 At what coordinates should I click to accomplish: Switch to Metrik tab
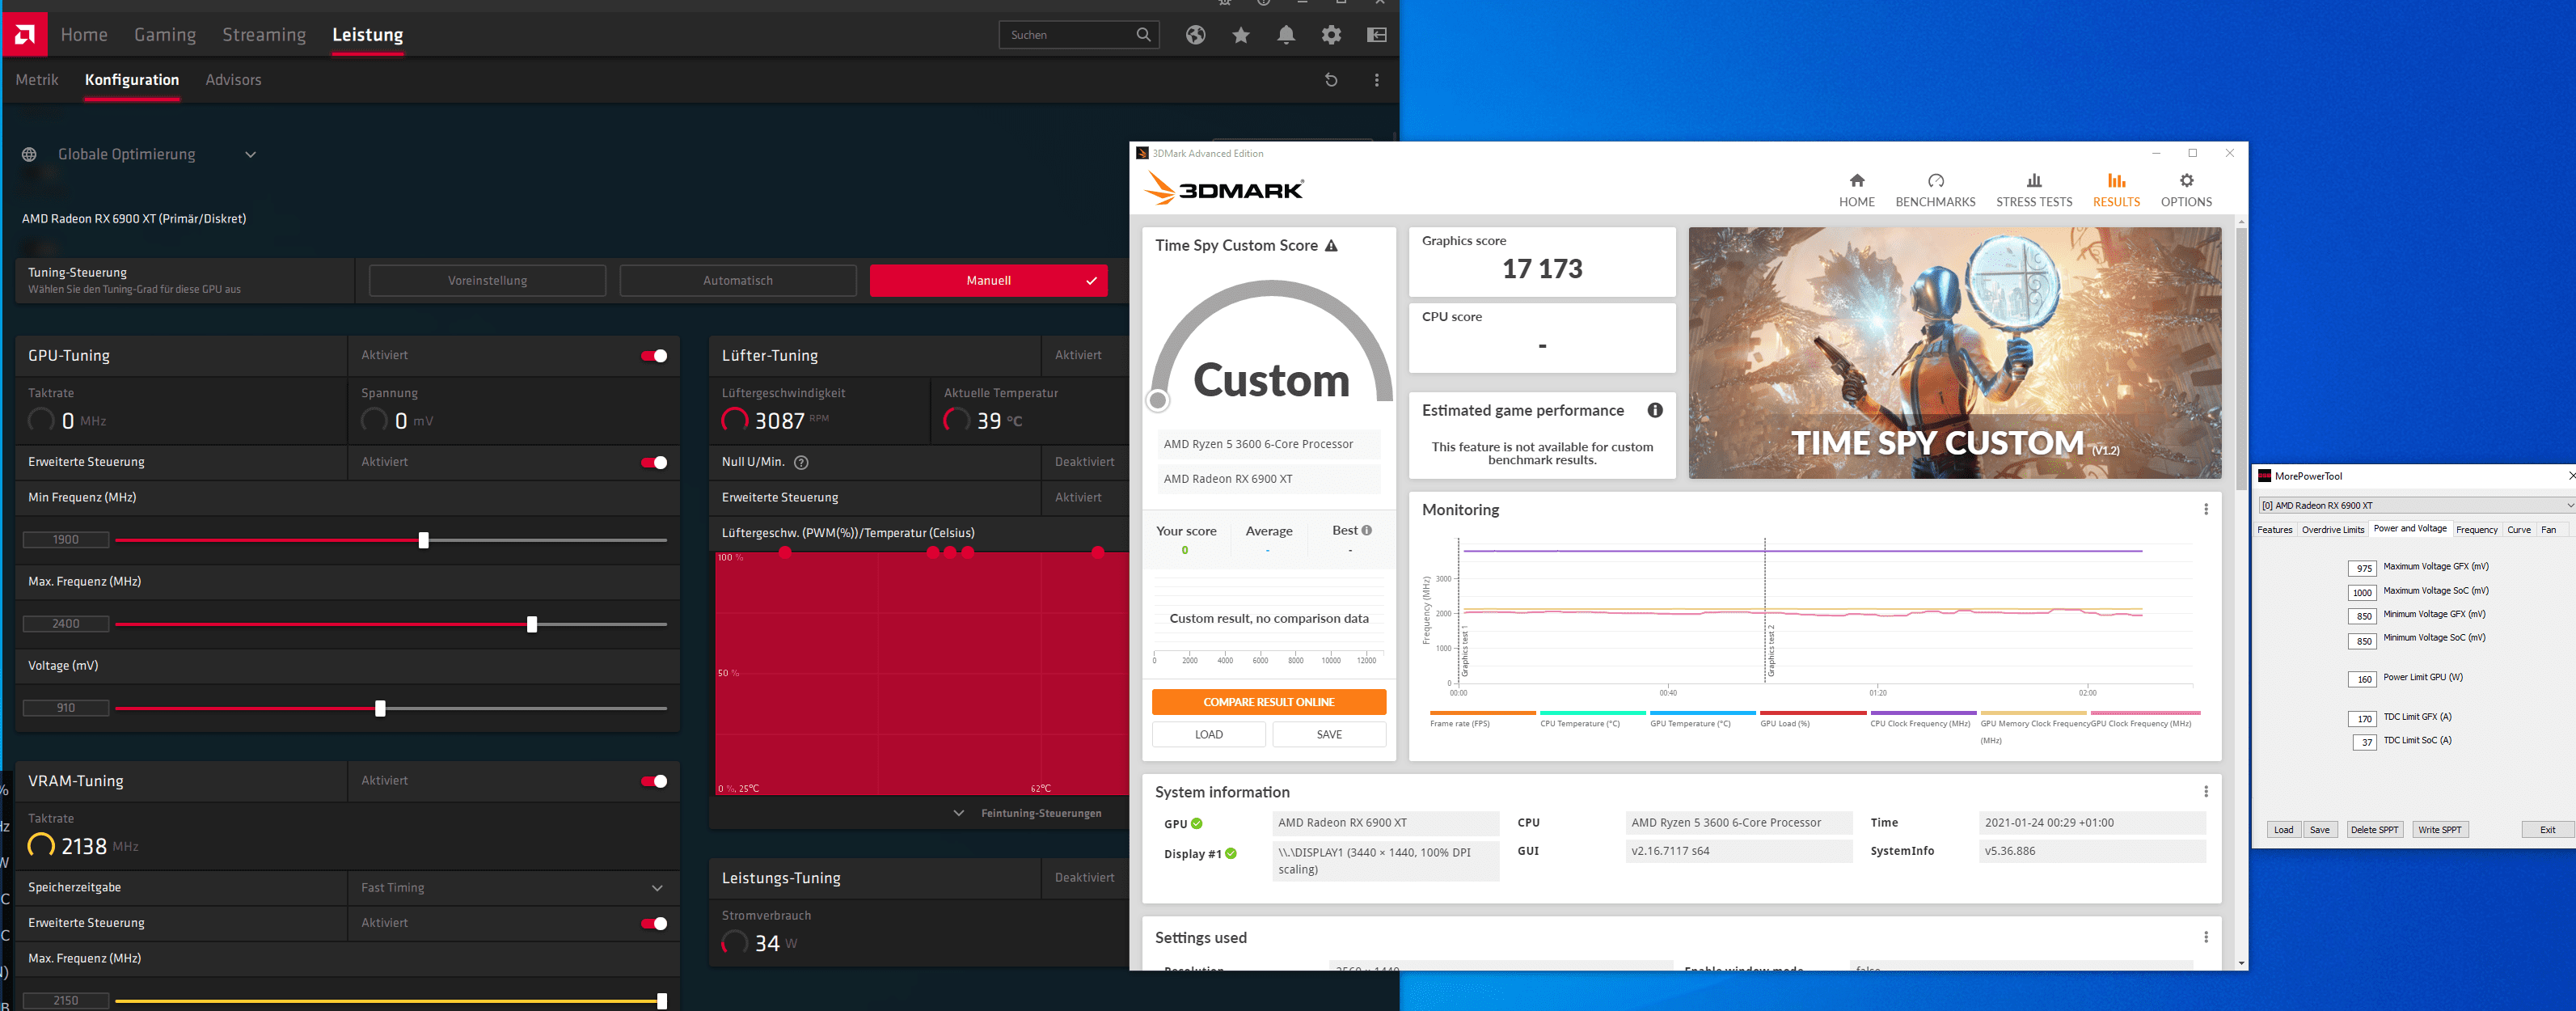click(37, 80)
